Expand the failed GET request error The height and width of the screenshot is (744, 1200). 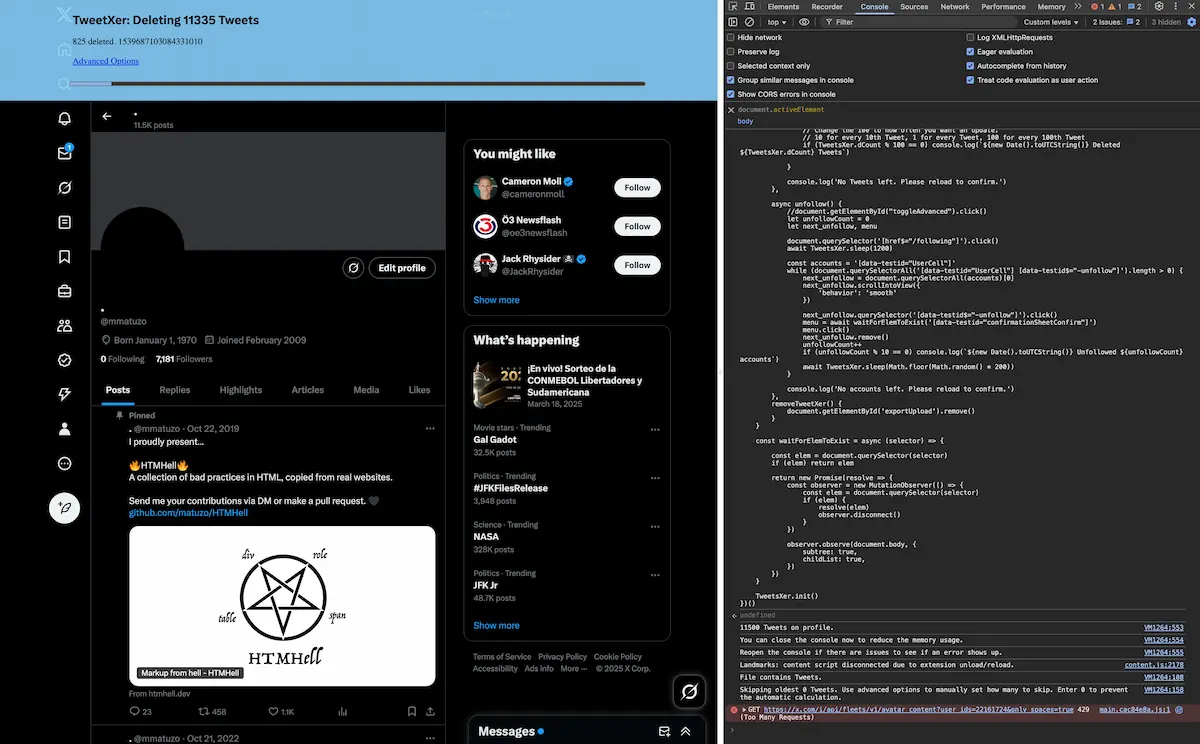pyautogui.click(x=744, y=709)
